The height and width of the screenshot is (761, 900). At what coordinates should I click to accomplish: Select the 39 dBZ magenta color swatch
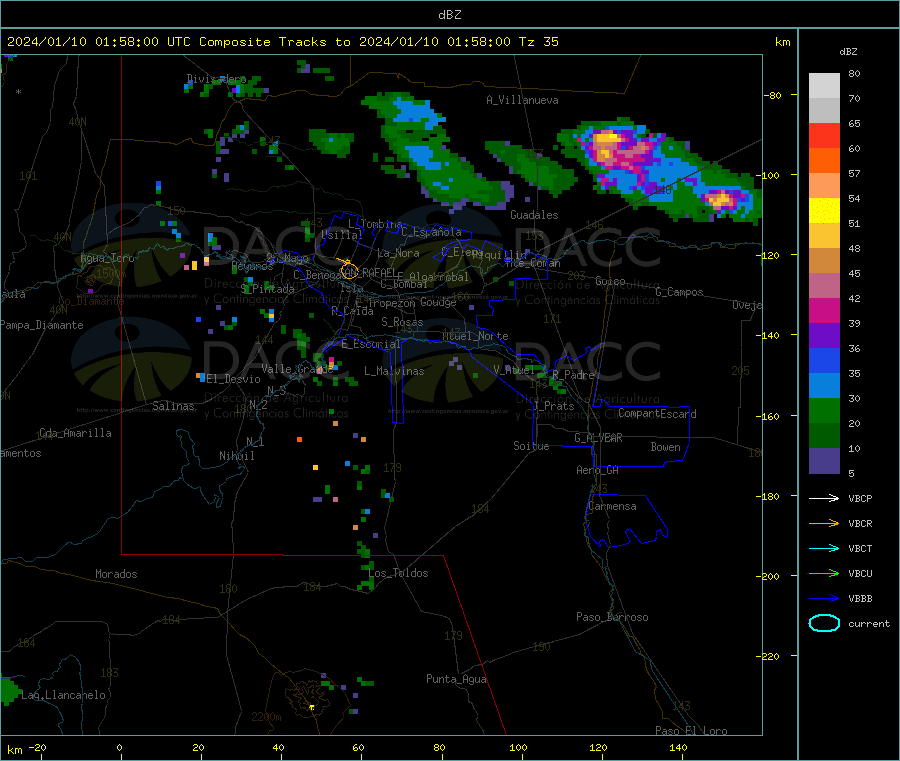[824, 310]
